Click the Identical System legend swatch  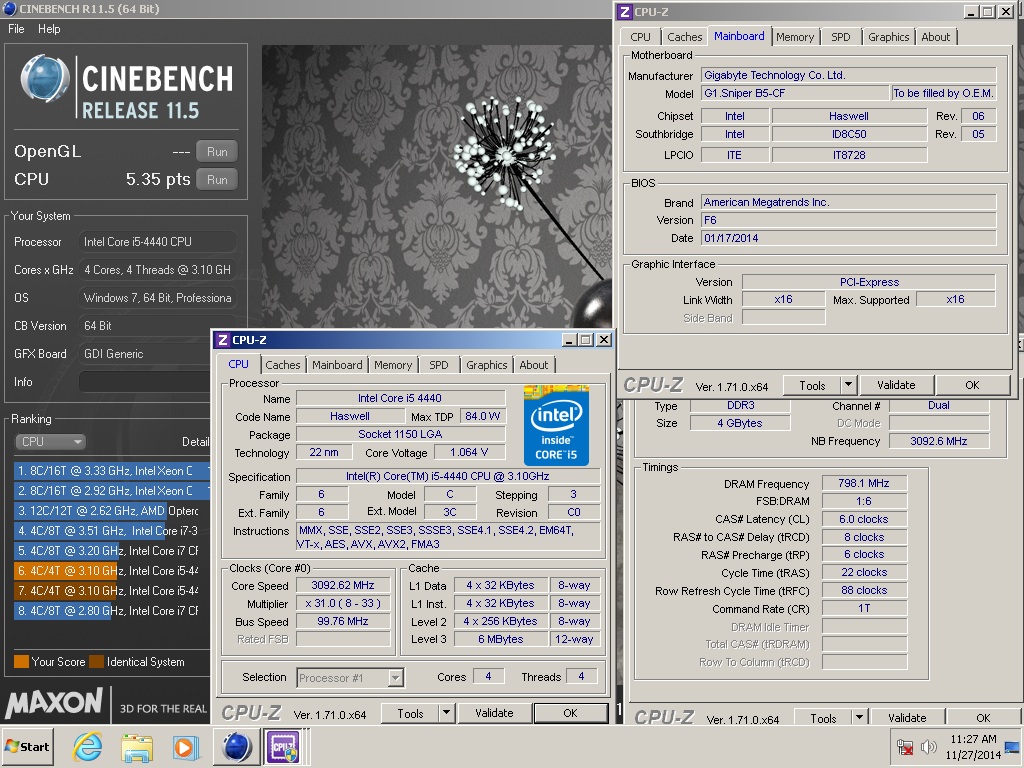pos(97,662)
